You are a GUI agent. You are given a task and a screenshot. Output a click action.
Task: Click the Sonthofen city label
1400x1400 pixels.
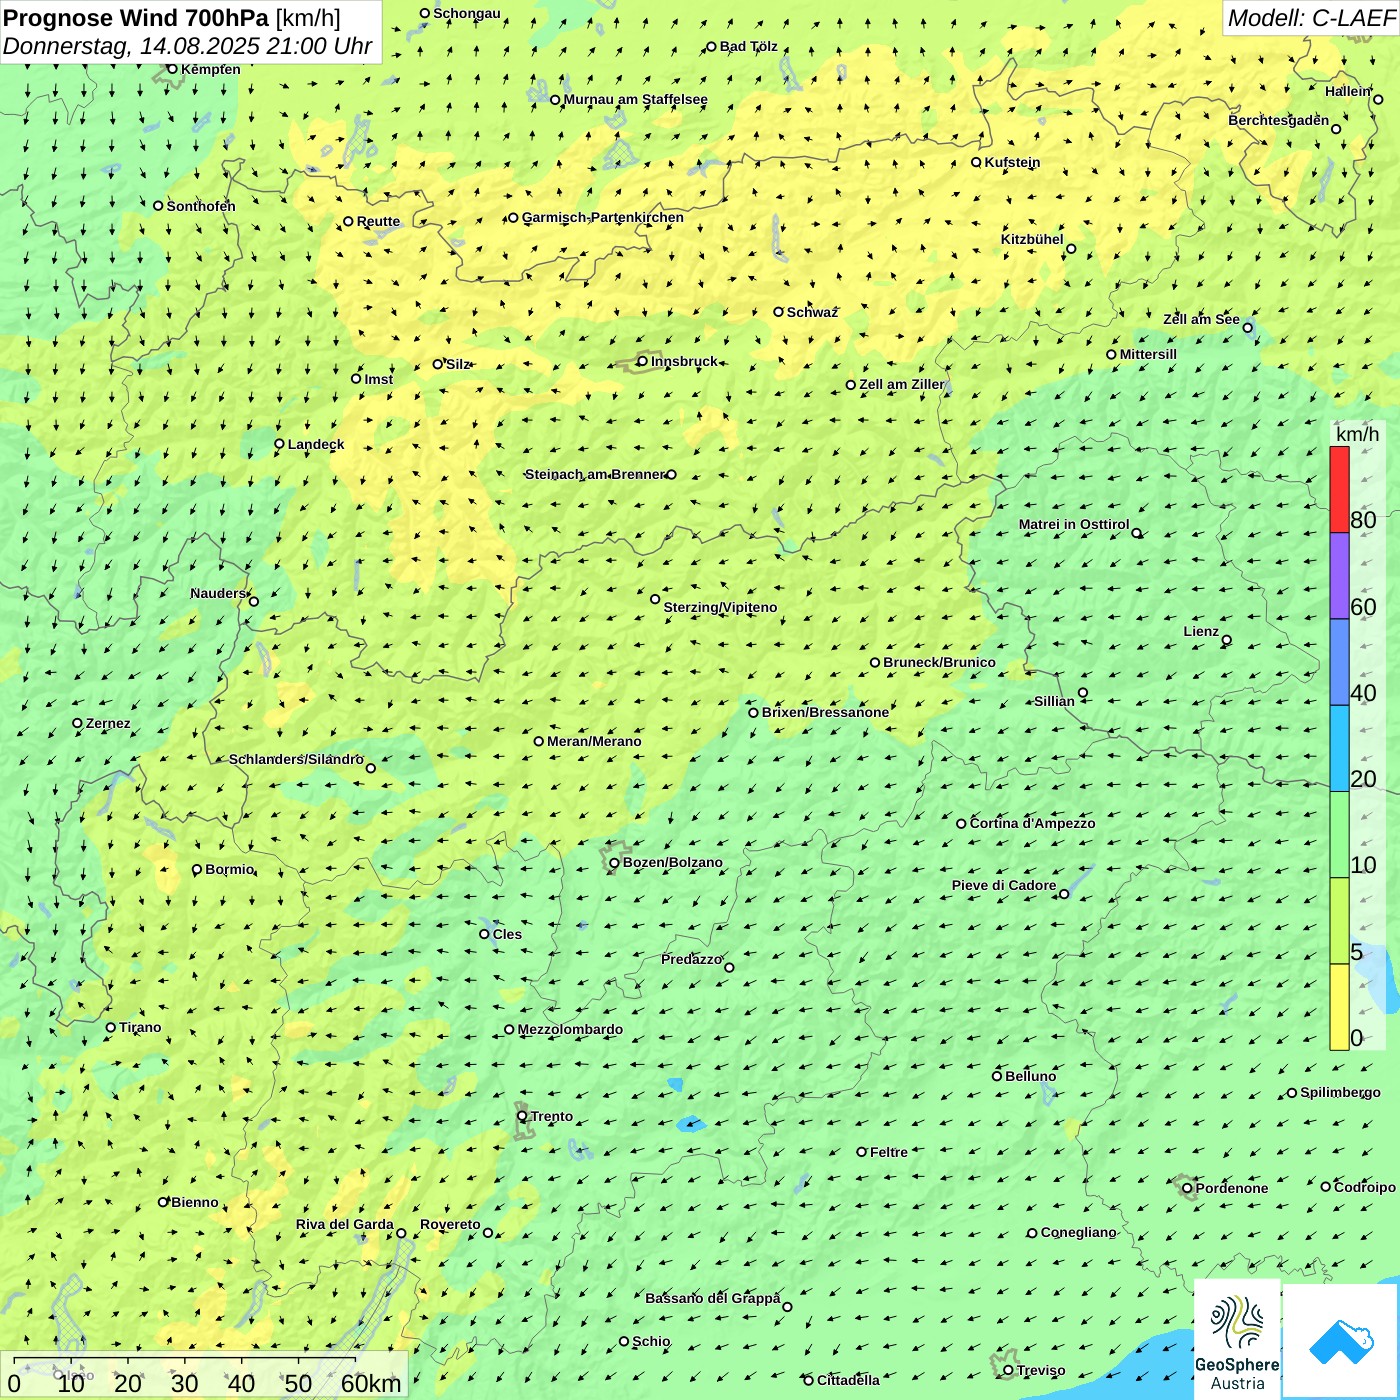[201, 206]
